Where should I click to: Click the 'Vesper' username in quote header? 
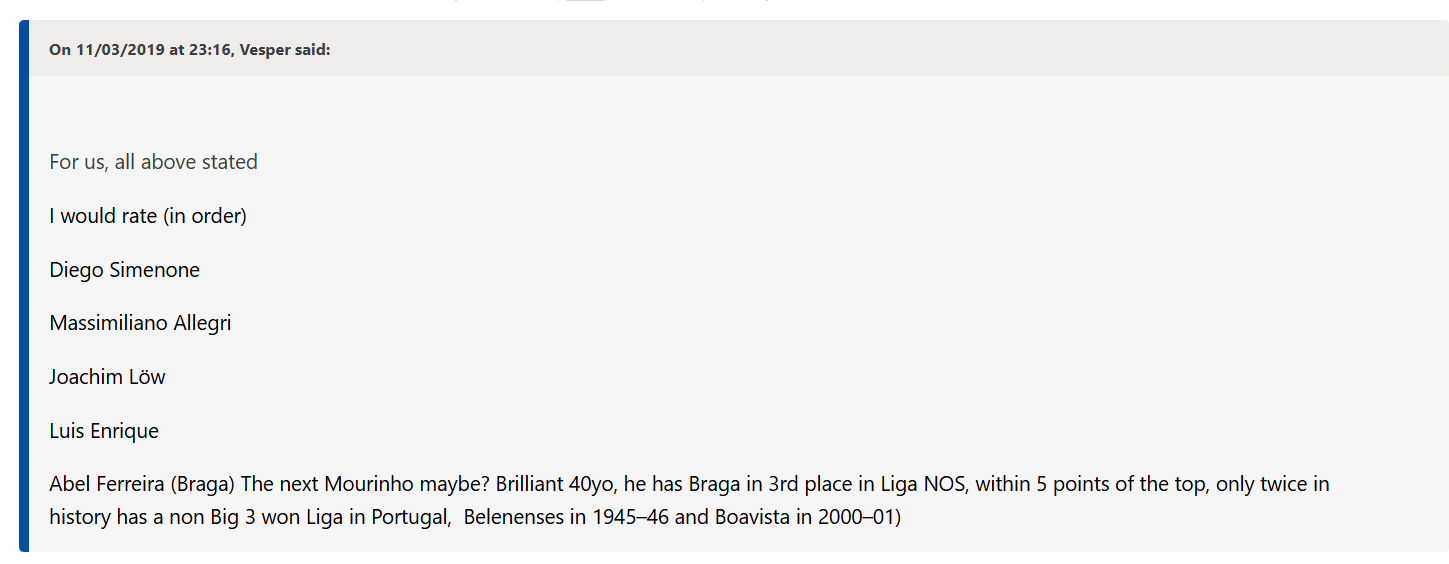point(264,50)
